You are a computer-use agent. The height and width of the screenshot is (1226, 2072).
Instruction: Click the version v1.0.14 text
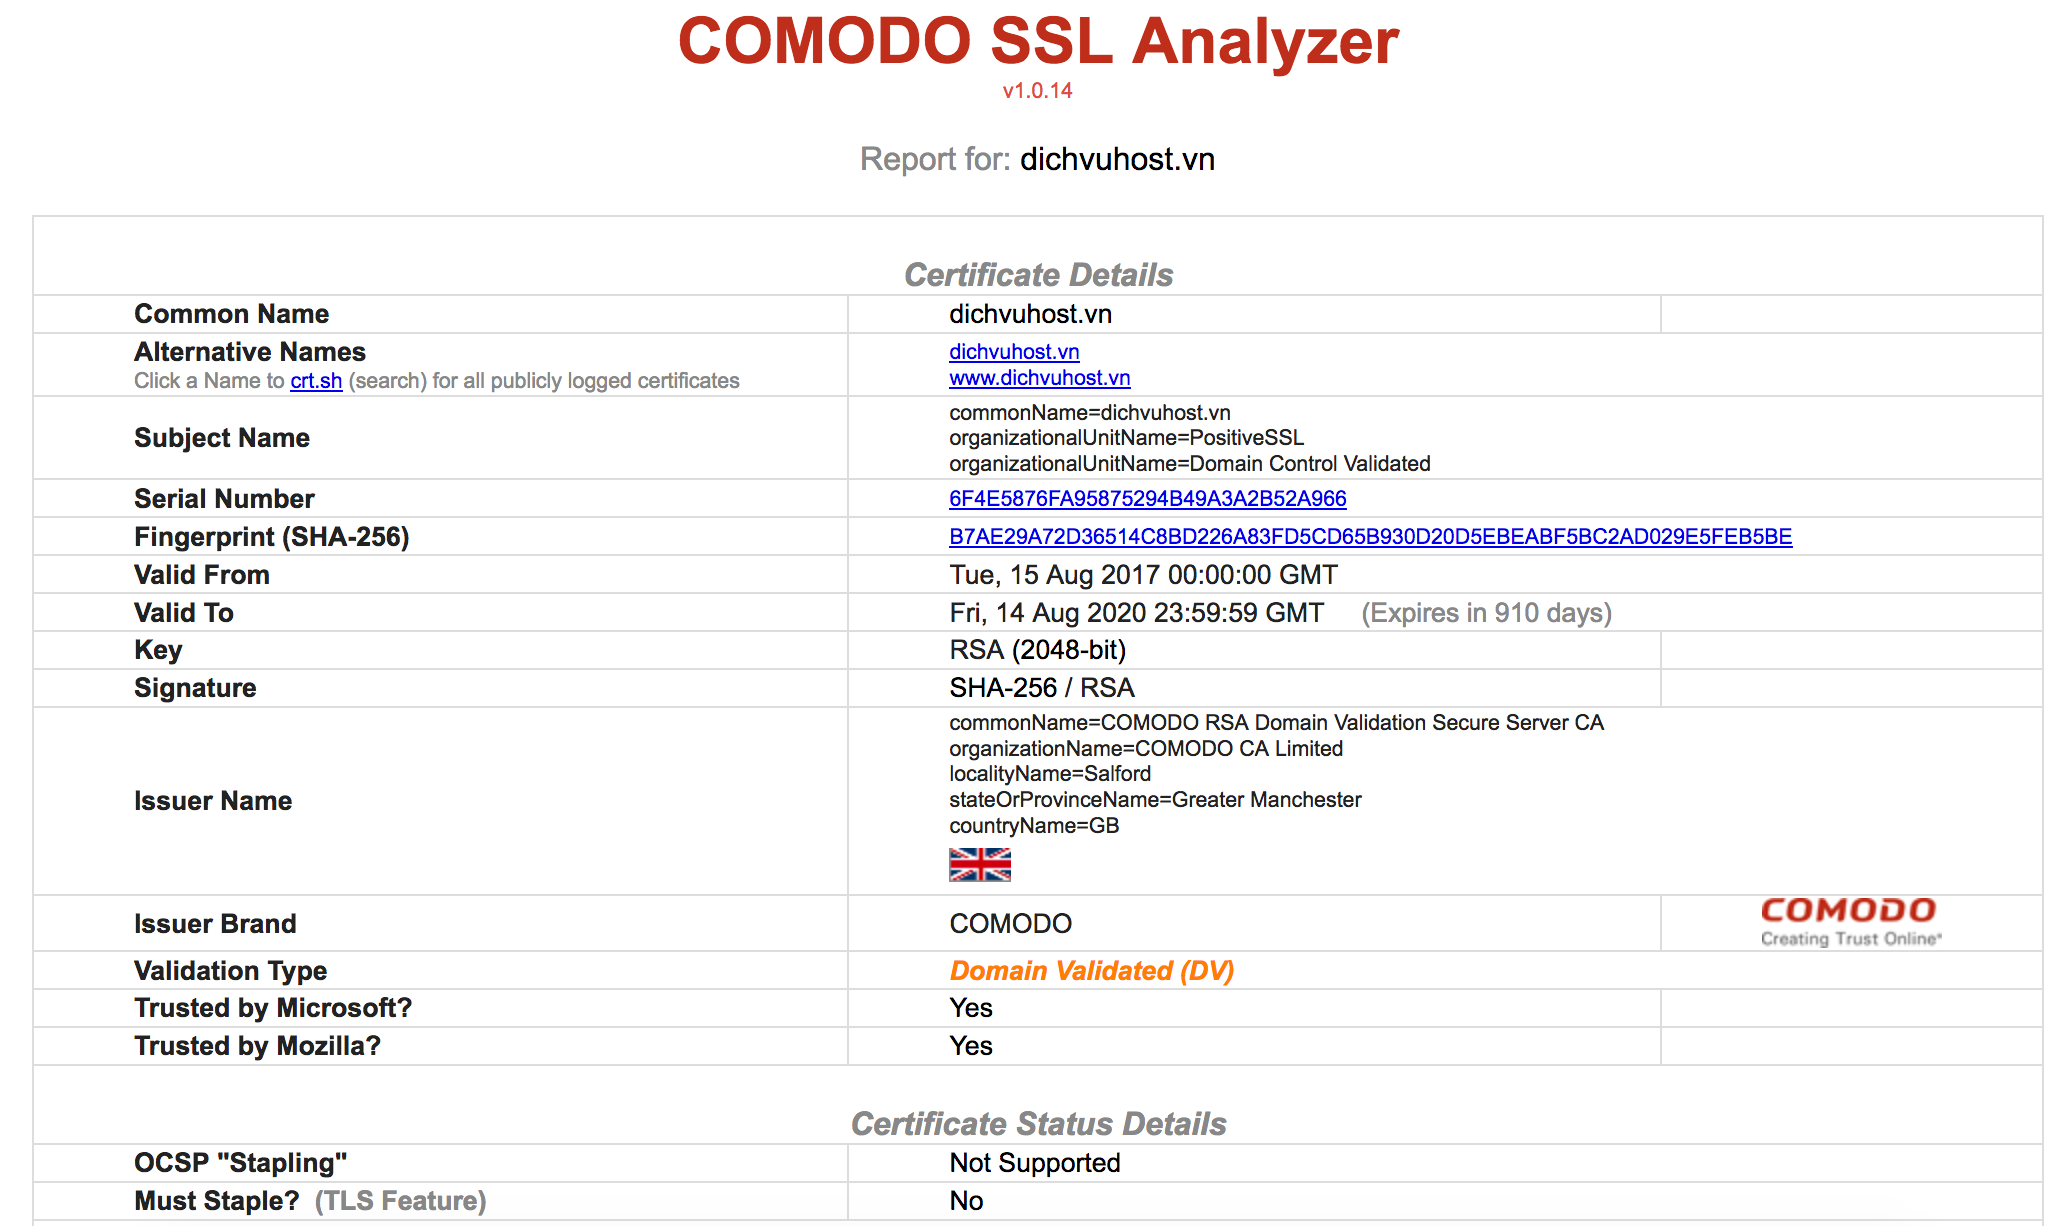click(1037, 91)
